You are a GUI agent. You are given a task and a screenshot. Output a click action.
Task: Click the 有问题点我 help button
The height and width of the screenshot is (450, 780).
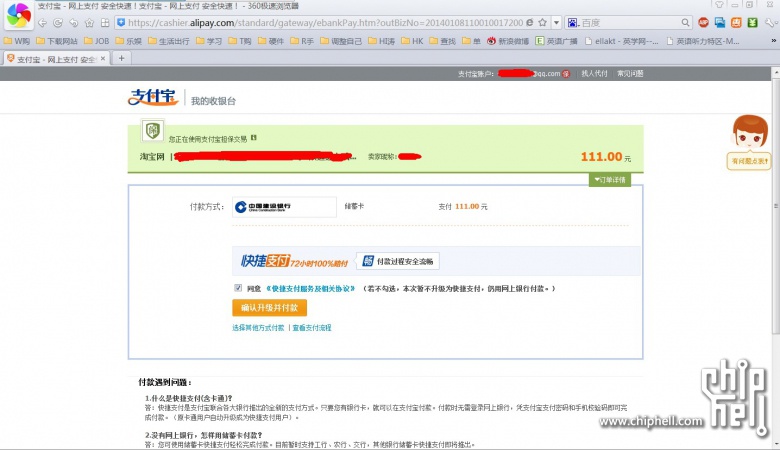click(x=749, y=161)
